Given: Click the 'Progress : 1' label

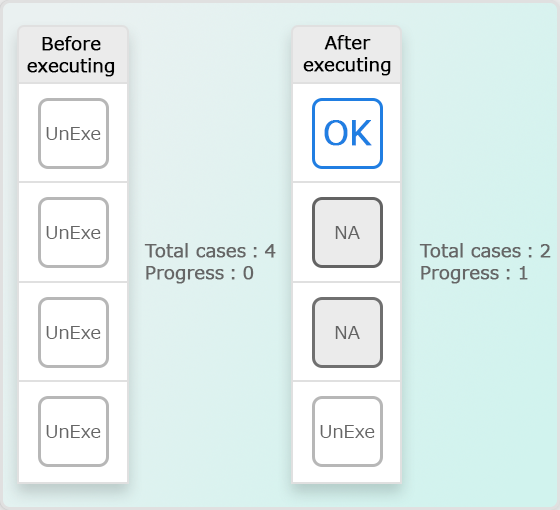Looking at the screenshot, I should coord(474,273).
